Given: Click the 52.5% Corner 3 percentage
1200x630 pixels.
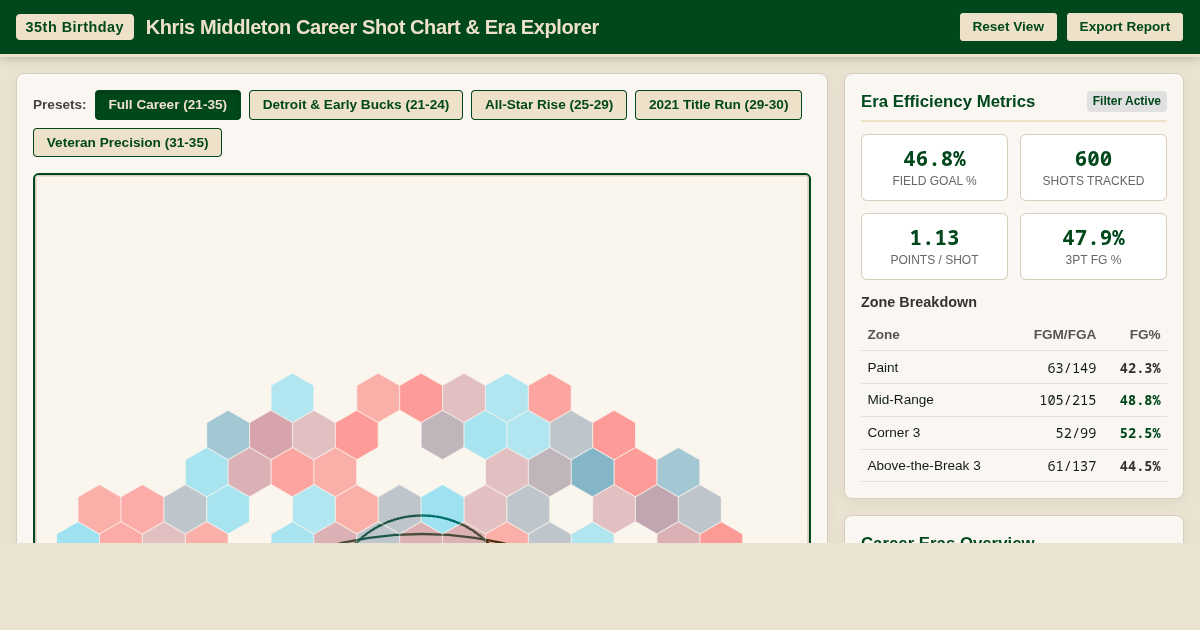Looking at the screenshot, I should (1140, 433).
